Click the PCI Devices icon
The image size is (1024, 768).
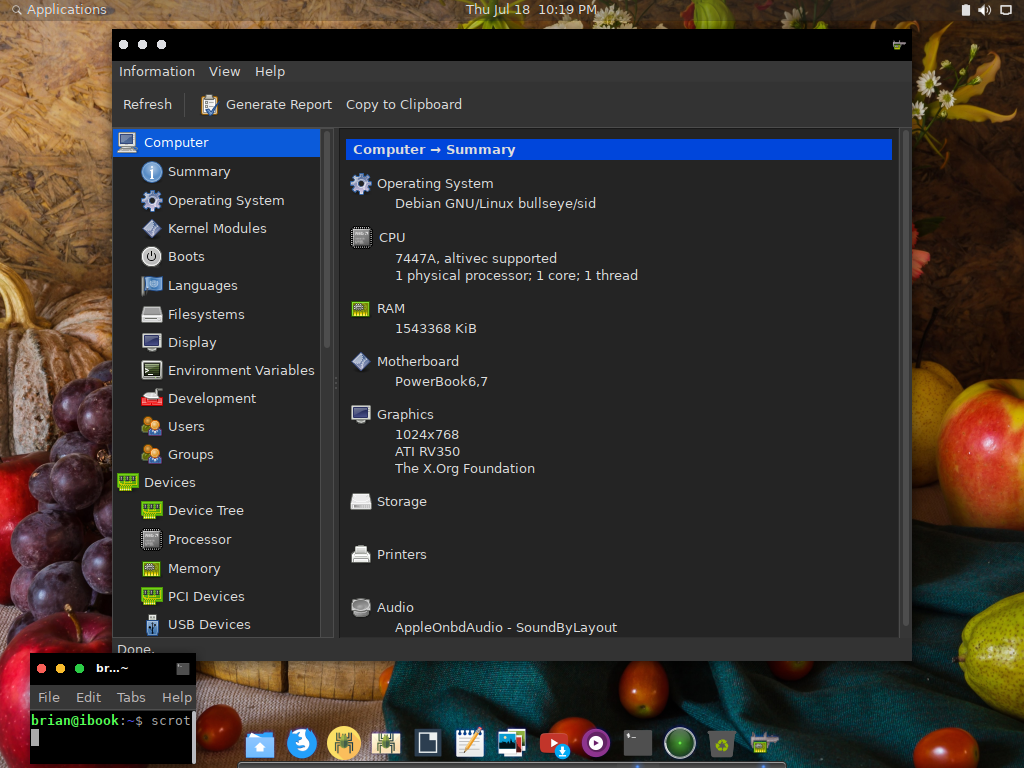(152, 596)
